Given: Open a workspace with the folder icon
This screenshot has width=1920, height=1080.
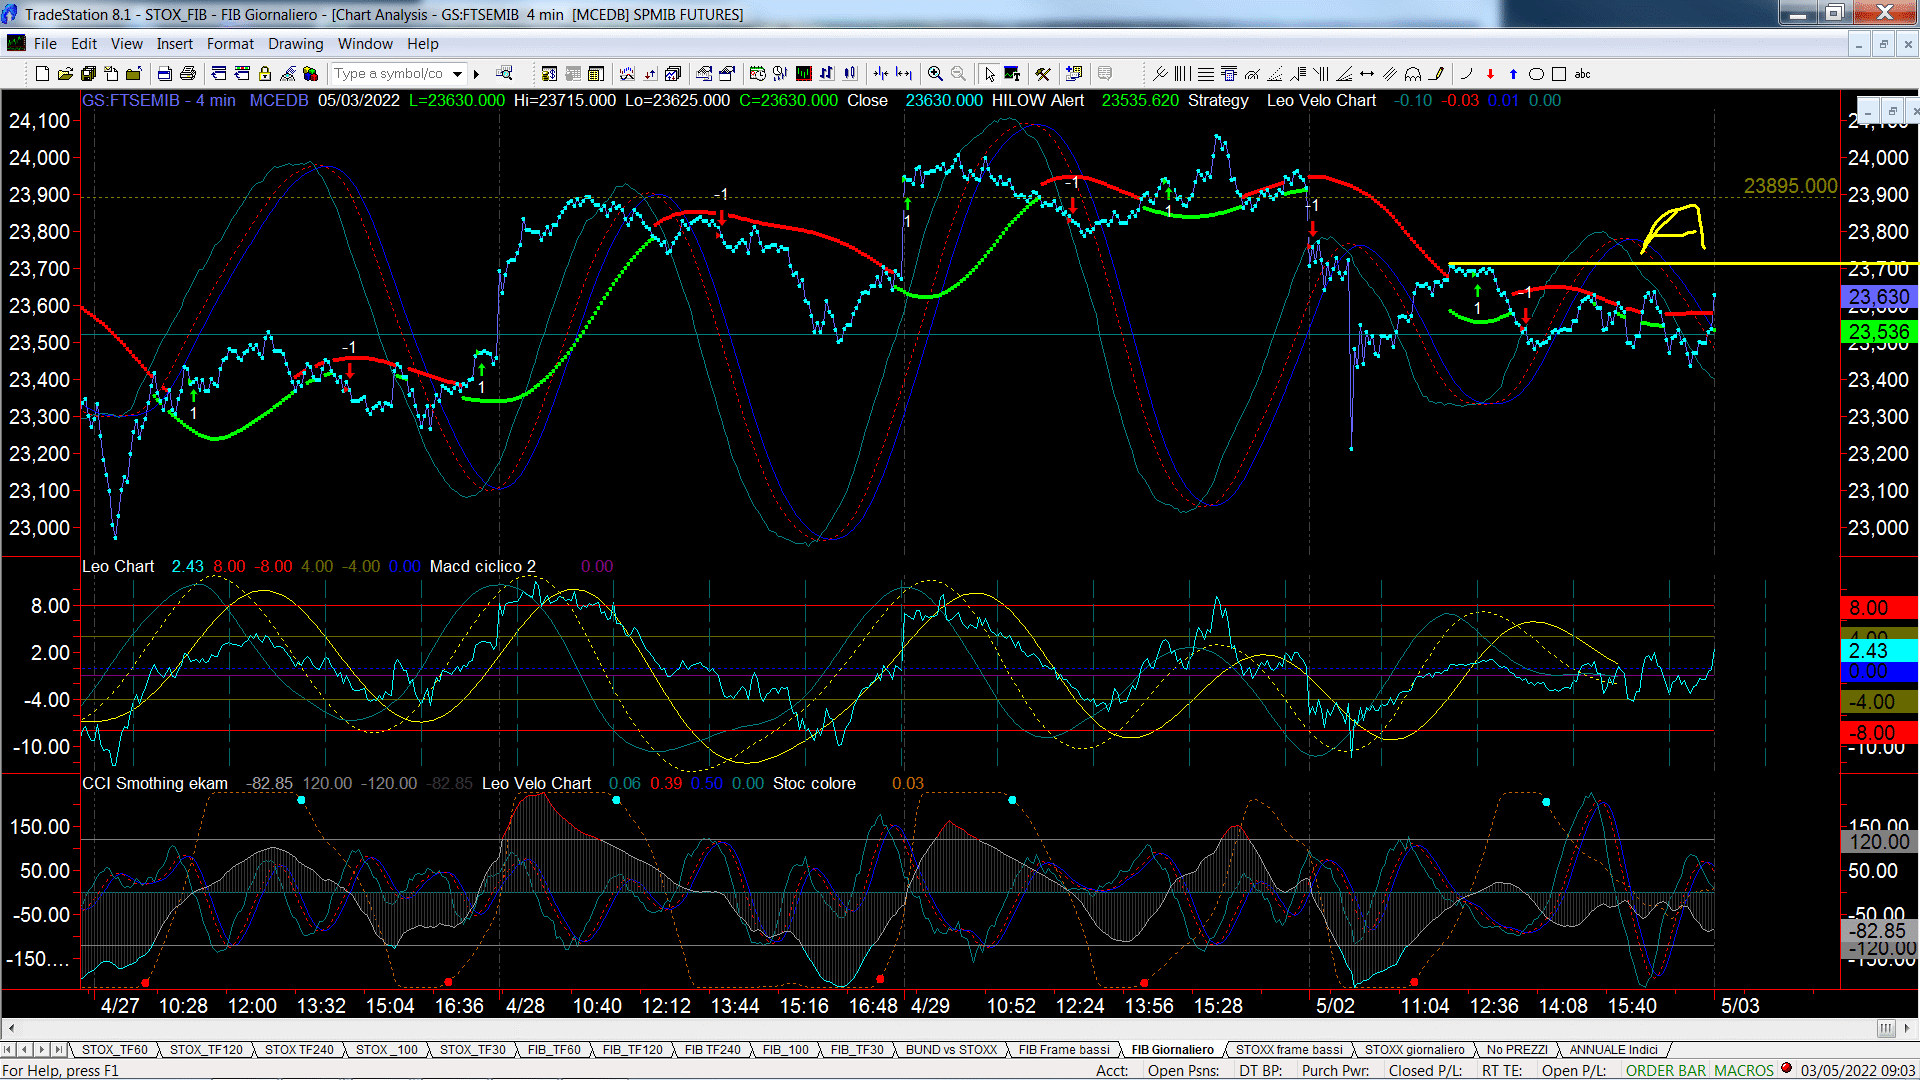Looking at the screenshot, I should (65, 74).
